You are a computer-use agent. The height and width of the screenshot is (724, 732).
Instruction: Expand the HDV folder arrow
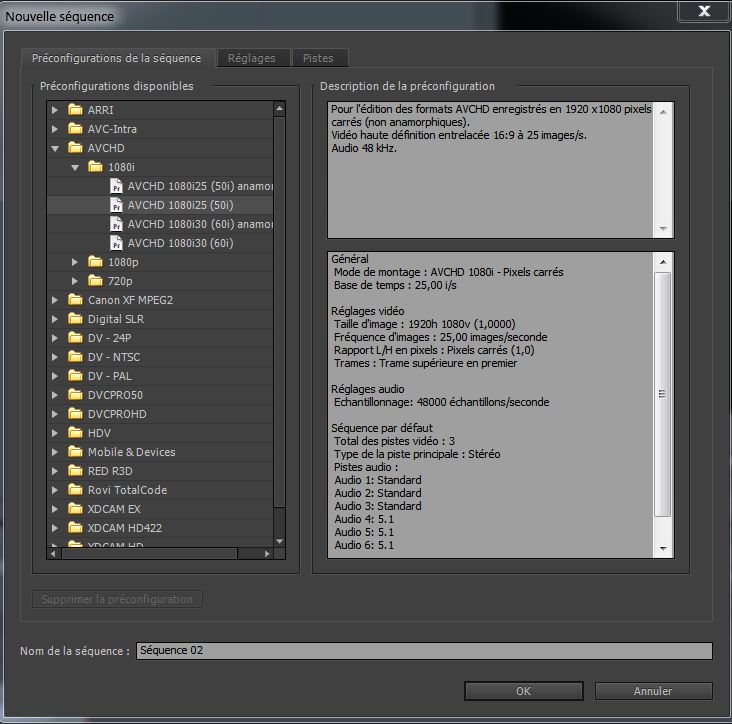click(x=55, y=433)
